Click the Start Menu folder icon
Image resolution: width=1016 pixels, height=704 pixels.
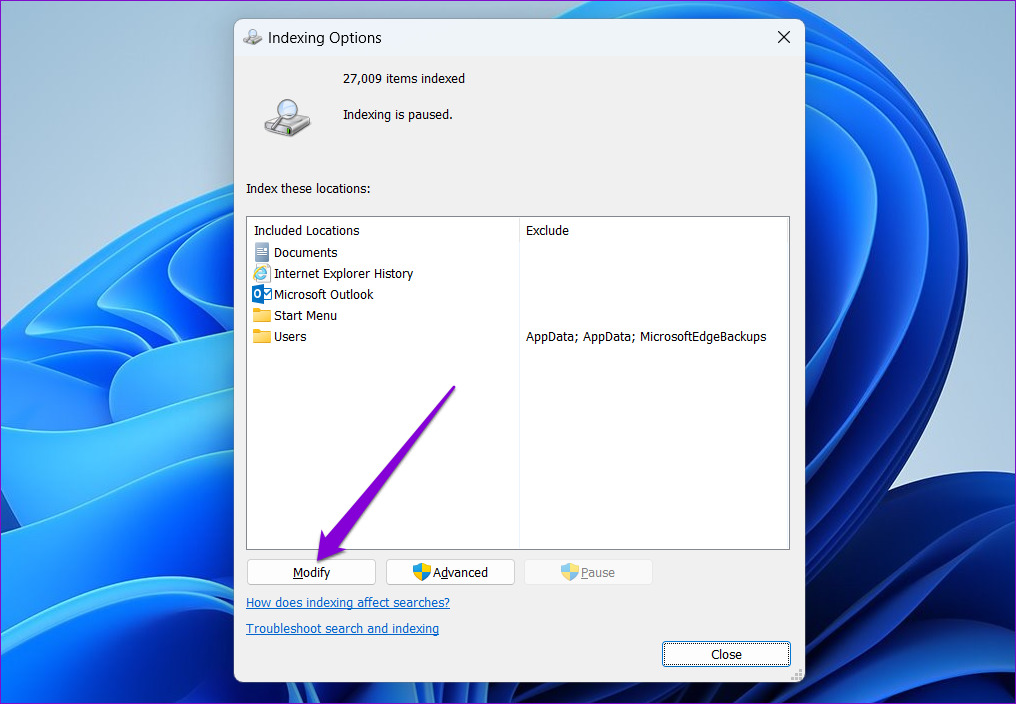(x=262, y=315)
